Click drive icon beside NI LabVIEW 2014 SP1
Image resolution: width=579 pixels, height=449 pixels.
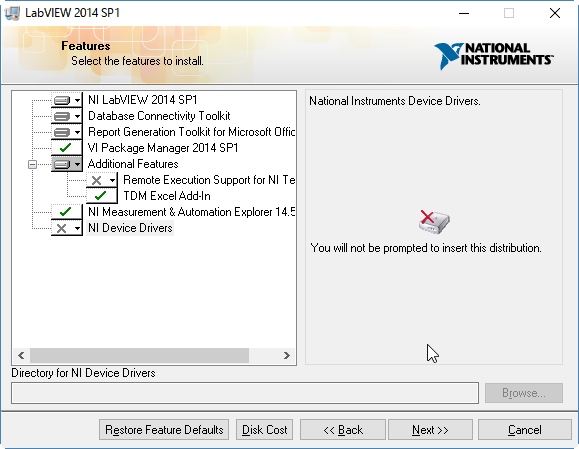point(62,100)
